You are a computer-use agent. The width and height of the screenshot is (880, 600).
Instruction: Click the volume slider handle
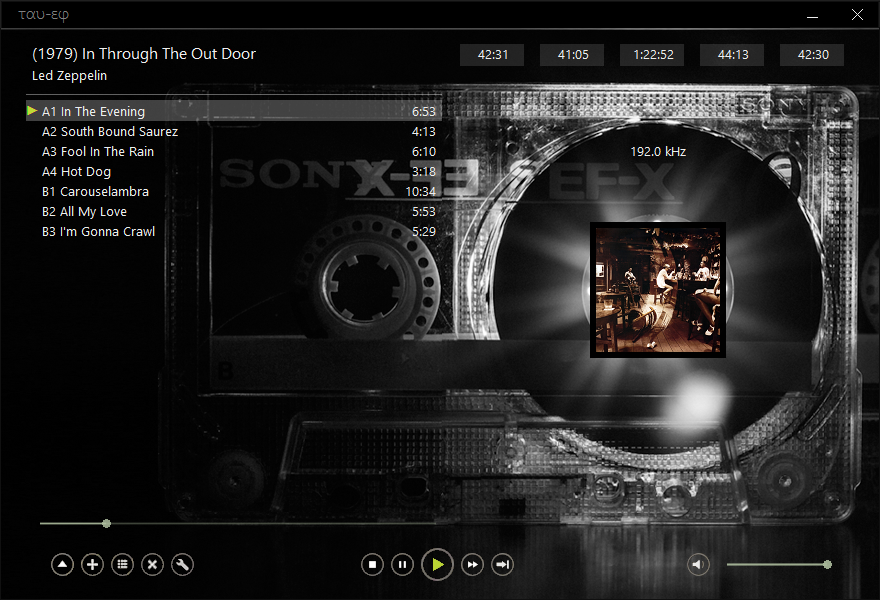[827, 565]
